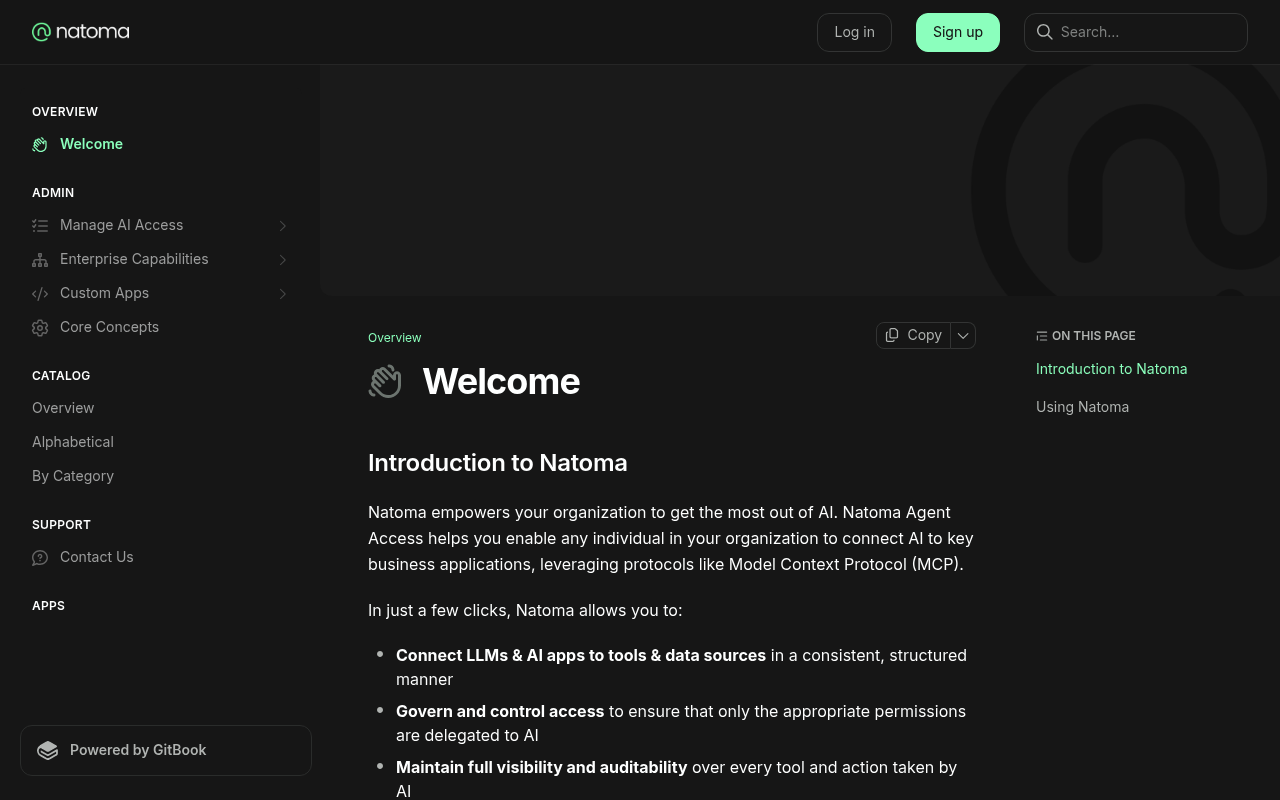Expand the Custom Apps chevron
The height and width of the screenshot is (800, 1280).
point(283,293)
